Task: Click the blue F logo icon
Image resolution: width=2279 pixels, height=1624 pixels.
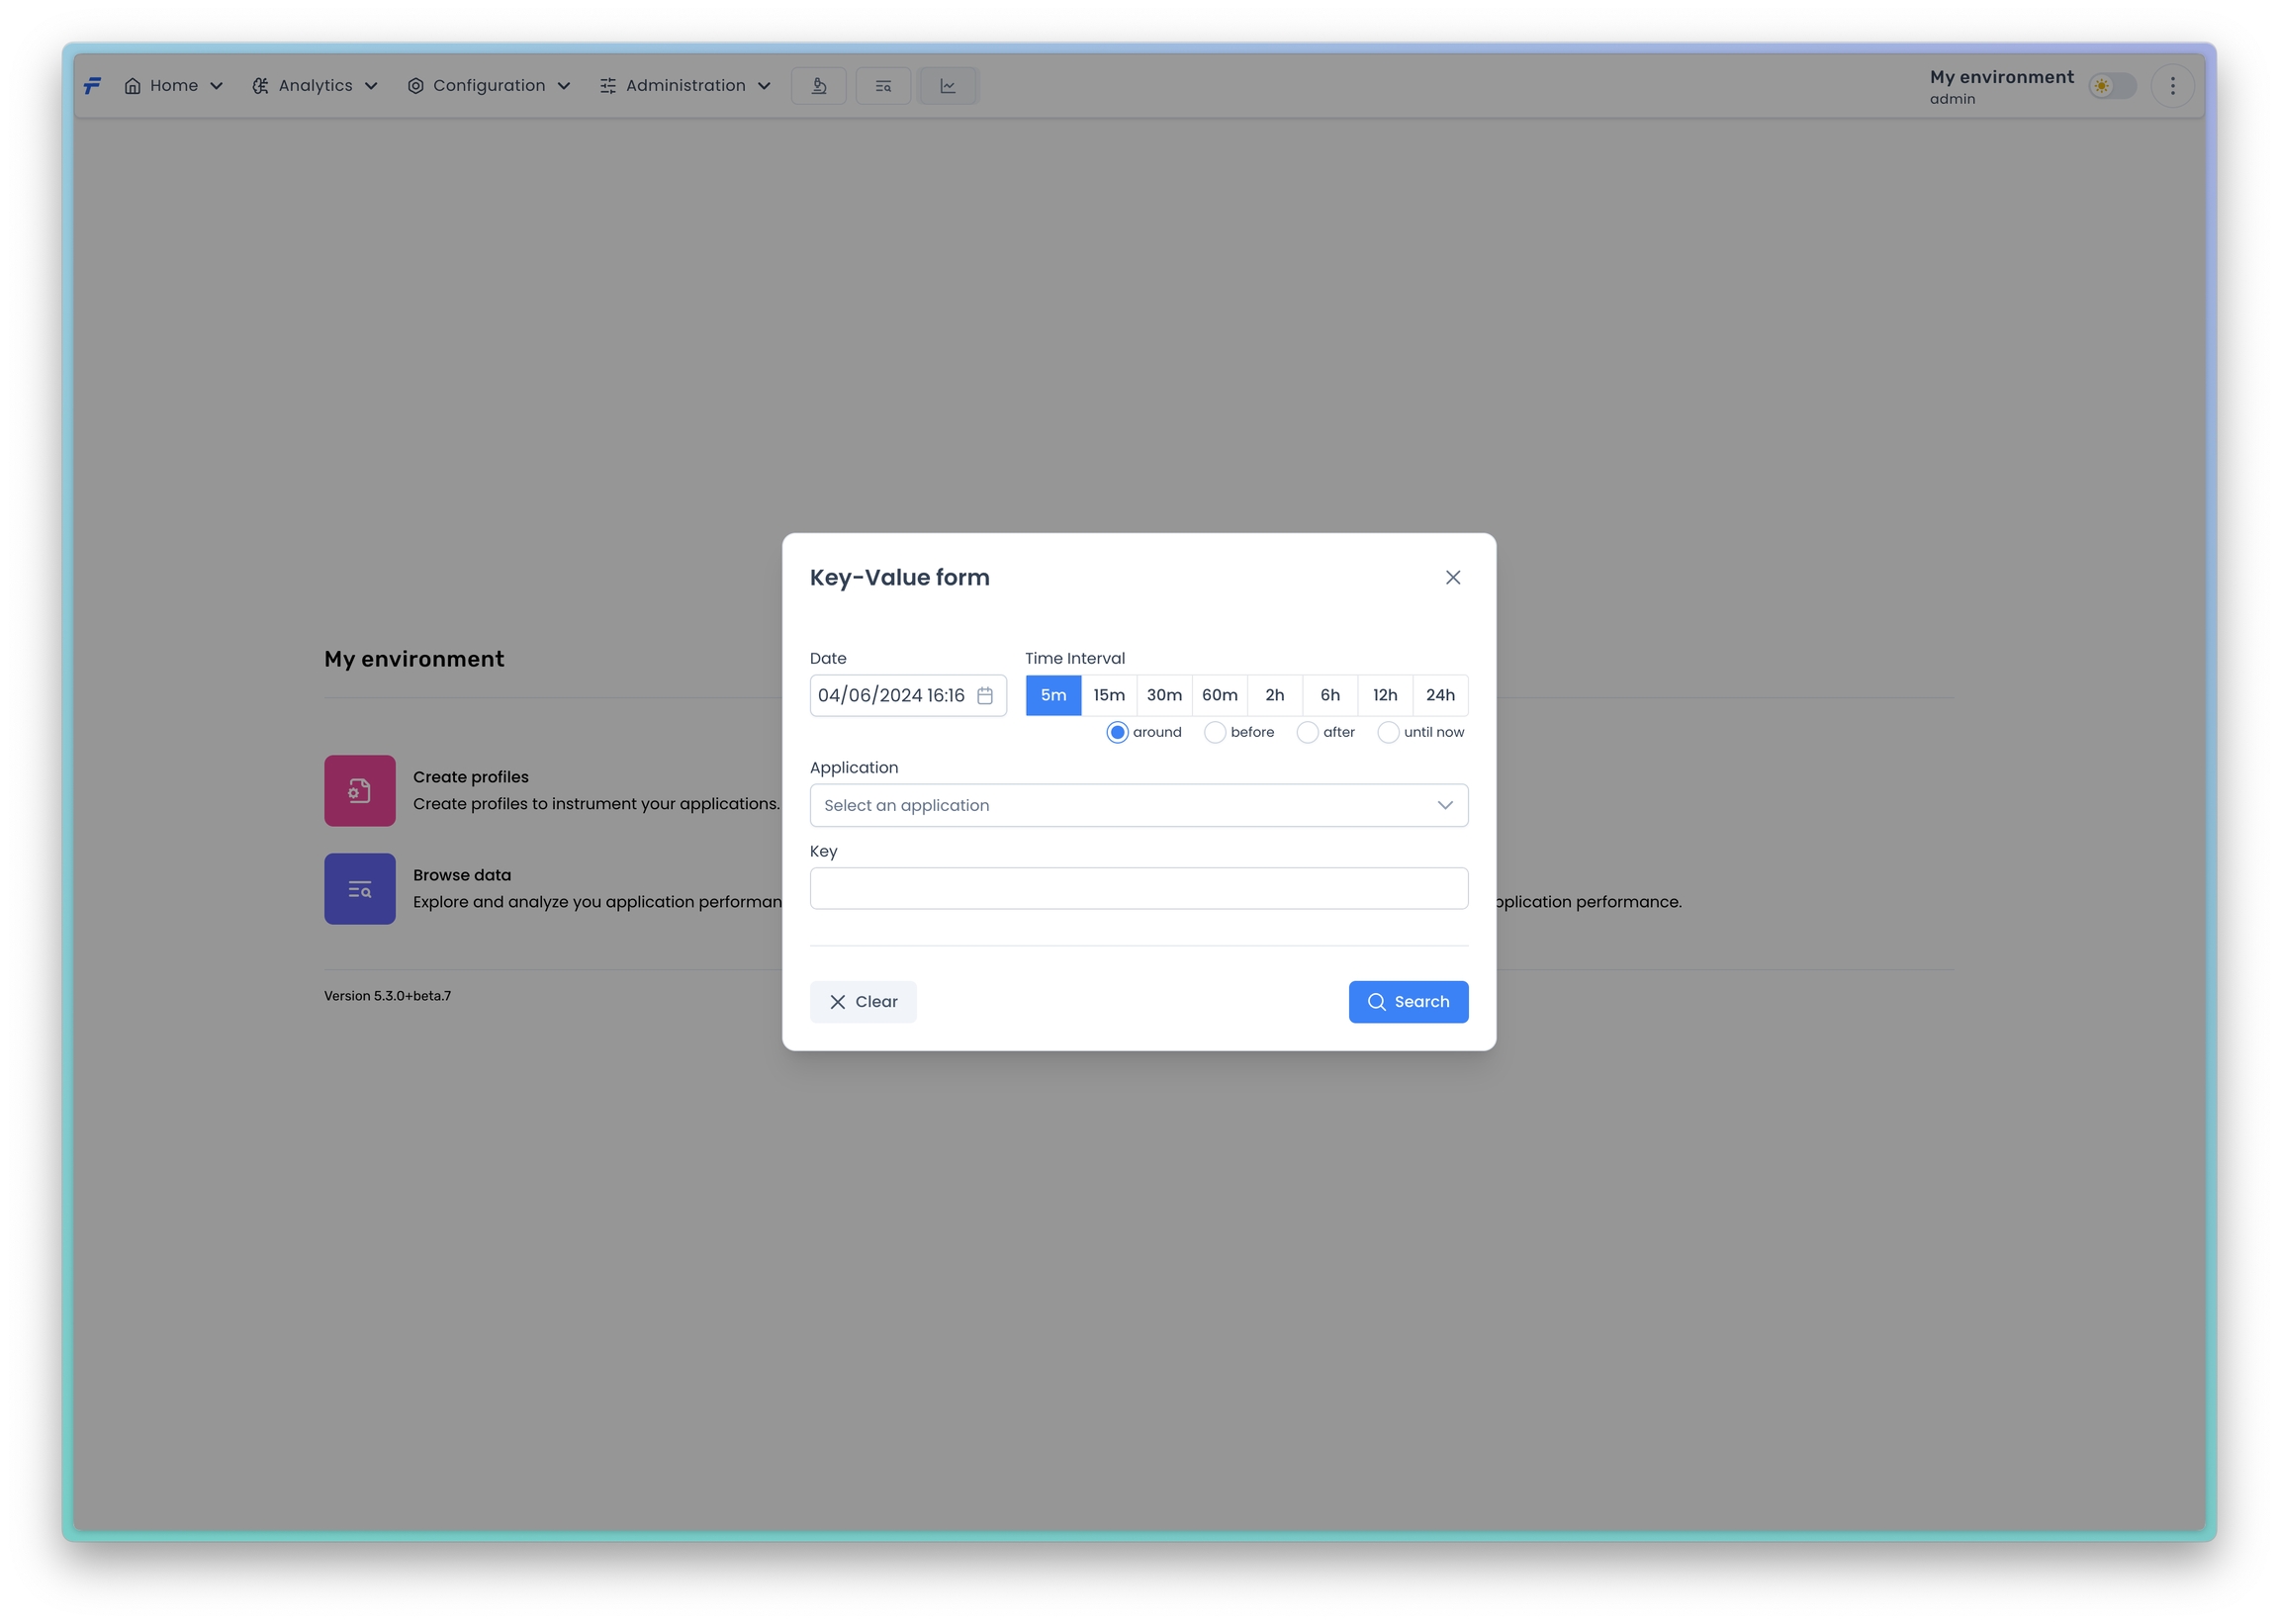Action: [x=92, y=86]
